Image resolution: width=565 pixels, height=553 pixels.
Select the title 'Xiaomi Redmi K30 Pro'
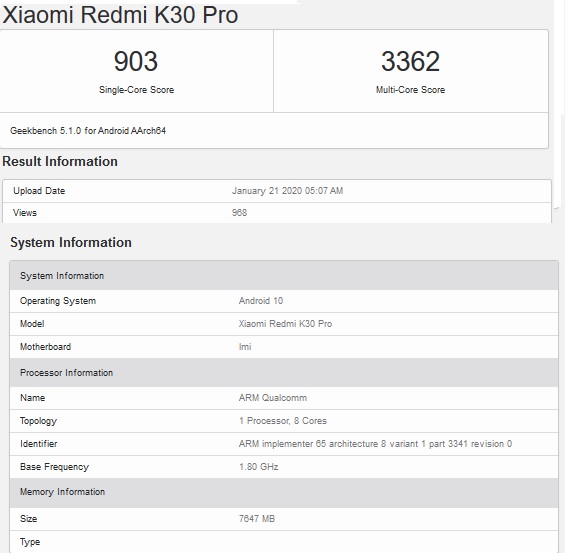coord(120,15)
